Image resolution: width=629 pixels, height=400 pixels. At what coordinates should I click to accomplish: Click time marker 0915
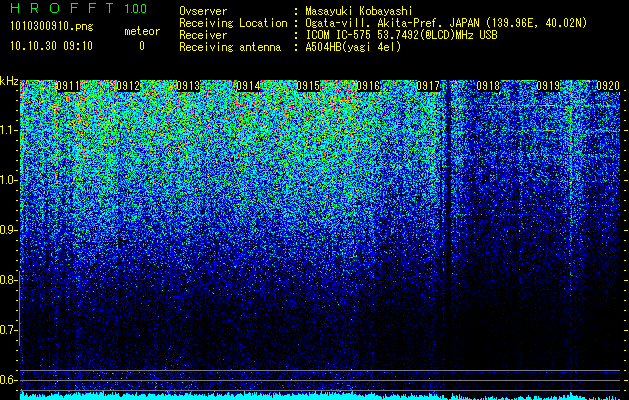click(308, 86)
